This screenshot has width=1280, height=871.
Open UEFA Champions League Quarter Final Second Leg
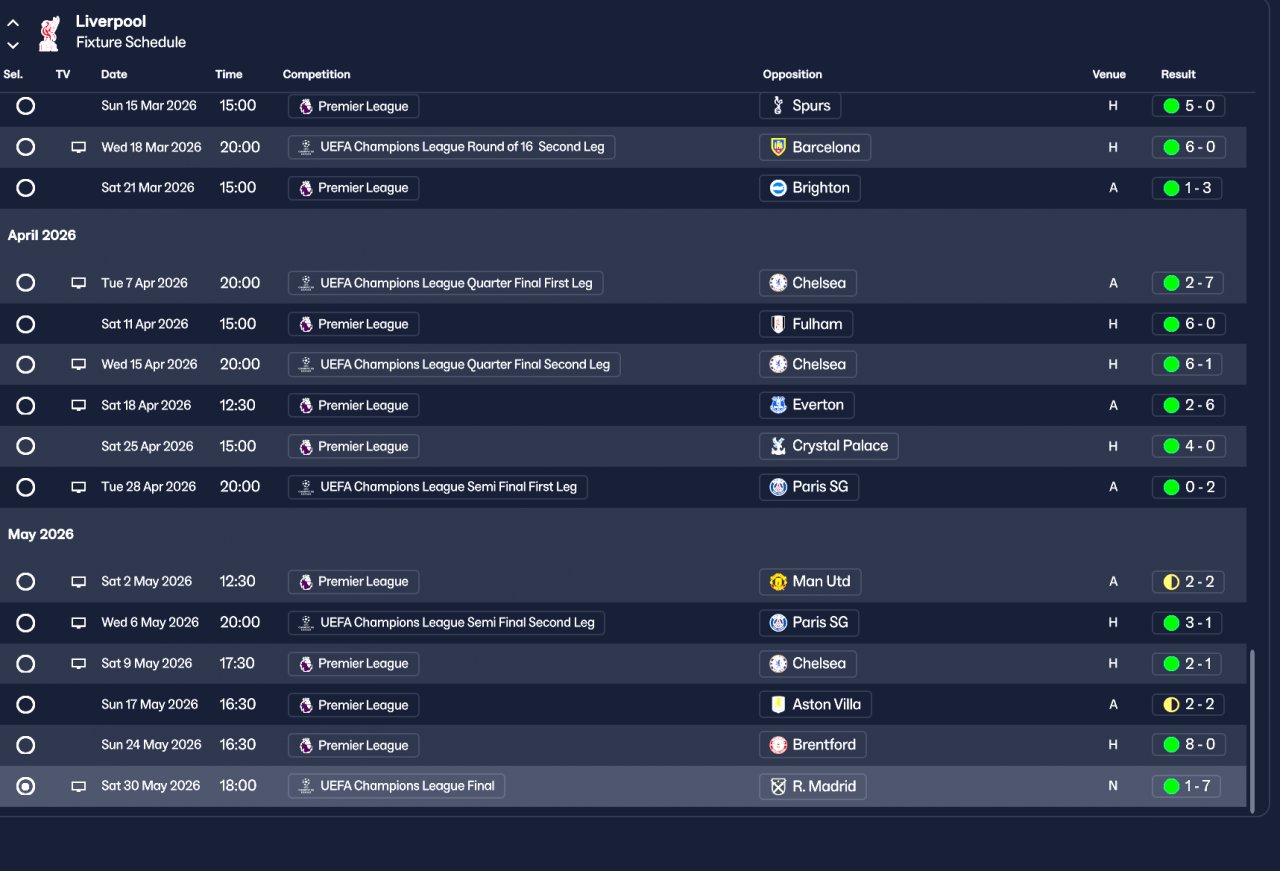click(x=455, y=365)
